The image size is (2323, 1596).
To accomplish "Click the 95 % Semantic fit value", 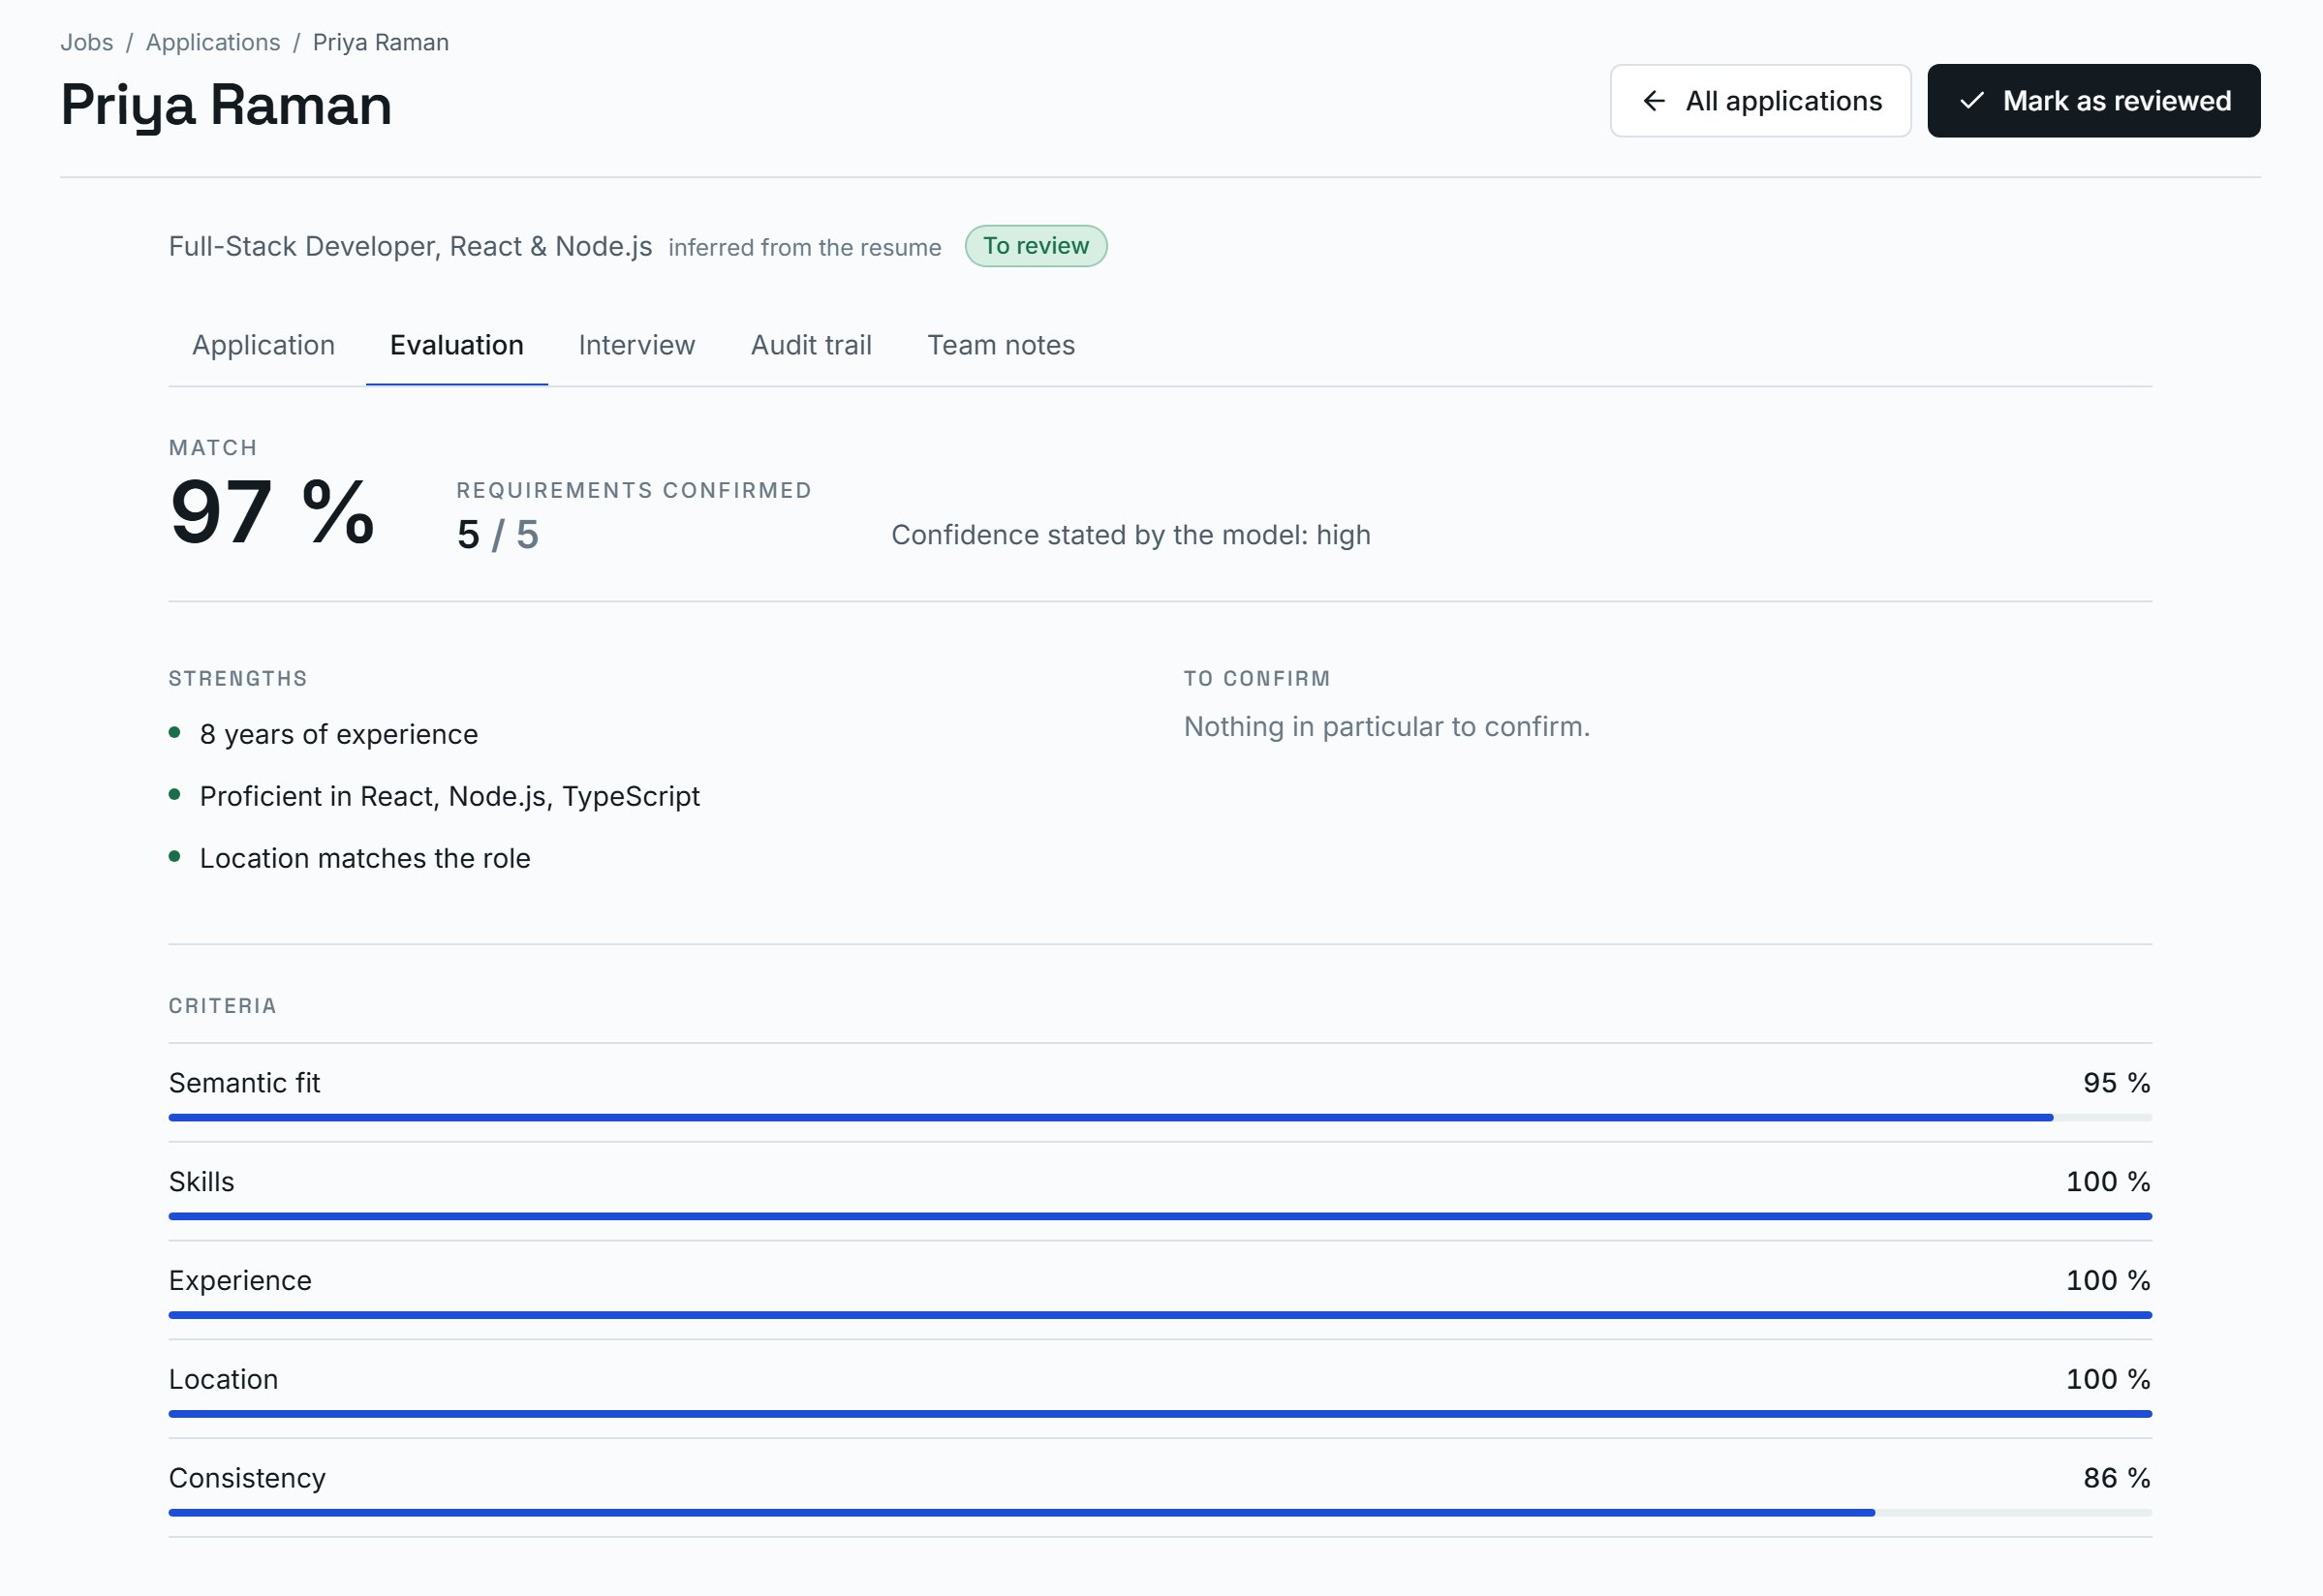I will (x=2117, y=1083).
